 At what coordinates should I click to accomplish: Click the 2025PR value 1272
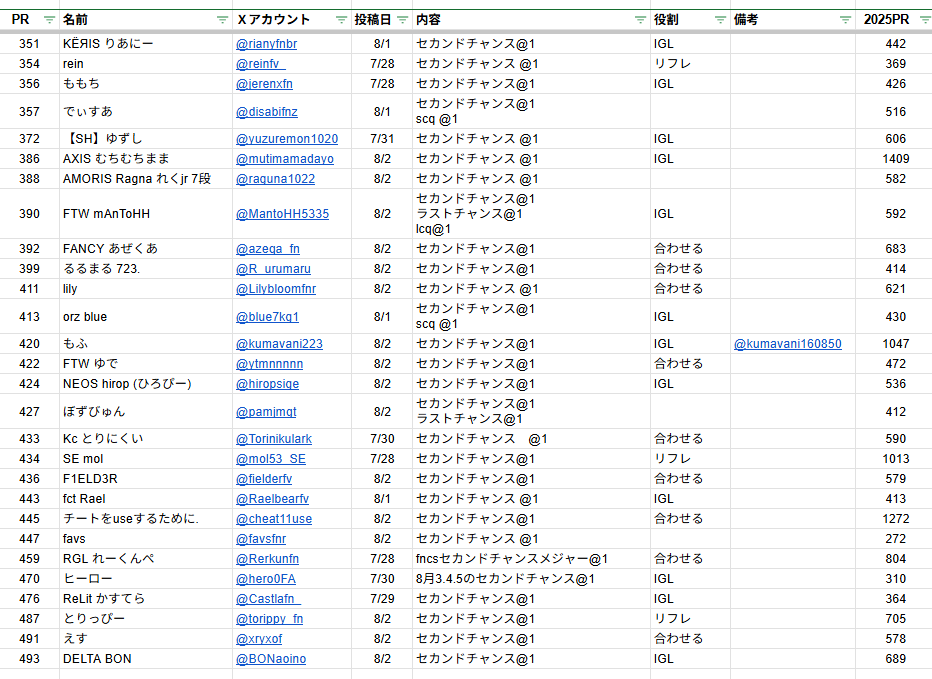click(896, 519)
